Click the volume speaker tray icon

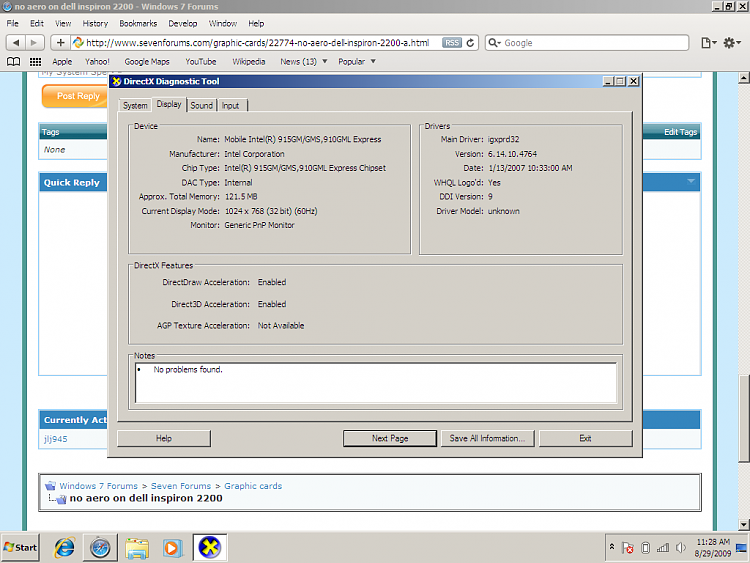(681, 548)
